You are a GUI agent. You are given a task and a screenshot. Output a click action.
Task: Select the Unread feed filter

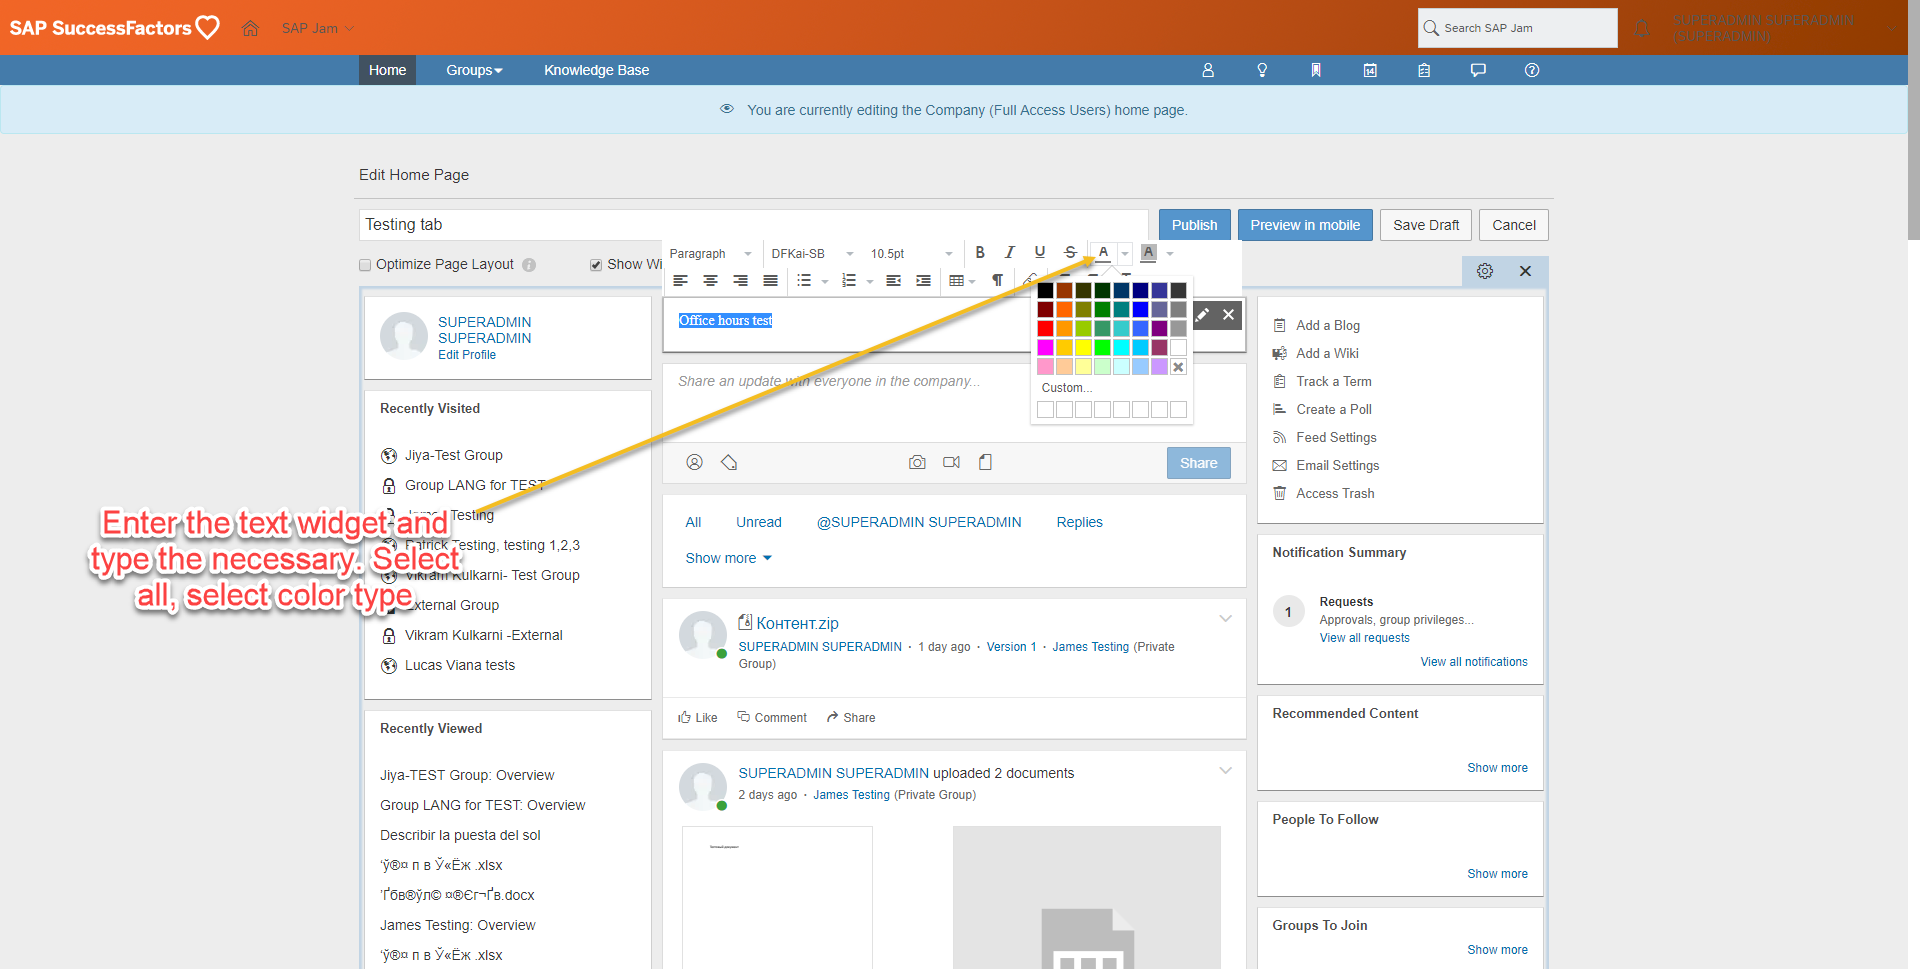pos(759,522)
